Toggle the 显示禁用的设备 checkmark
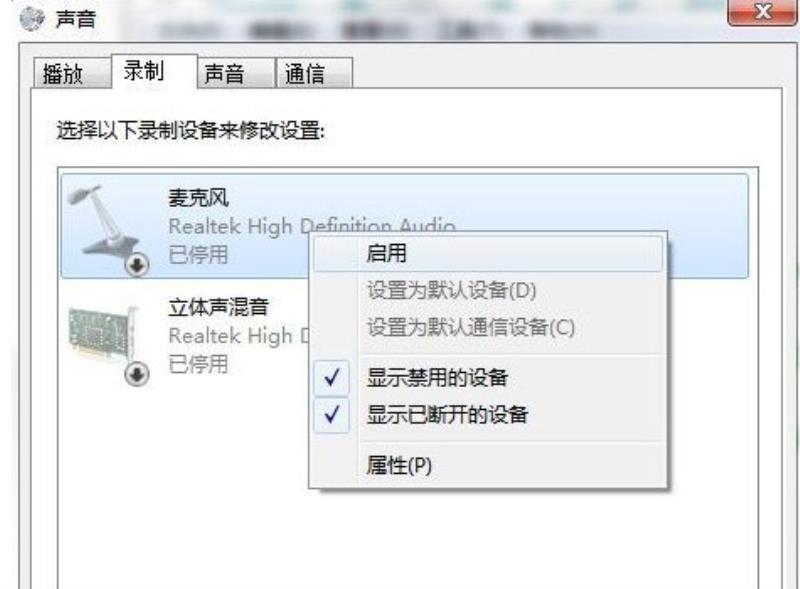Image resolution: width=800 pixels, height=589 pixels. pos(332,378)
